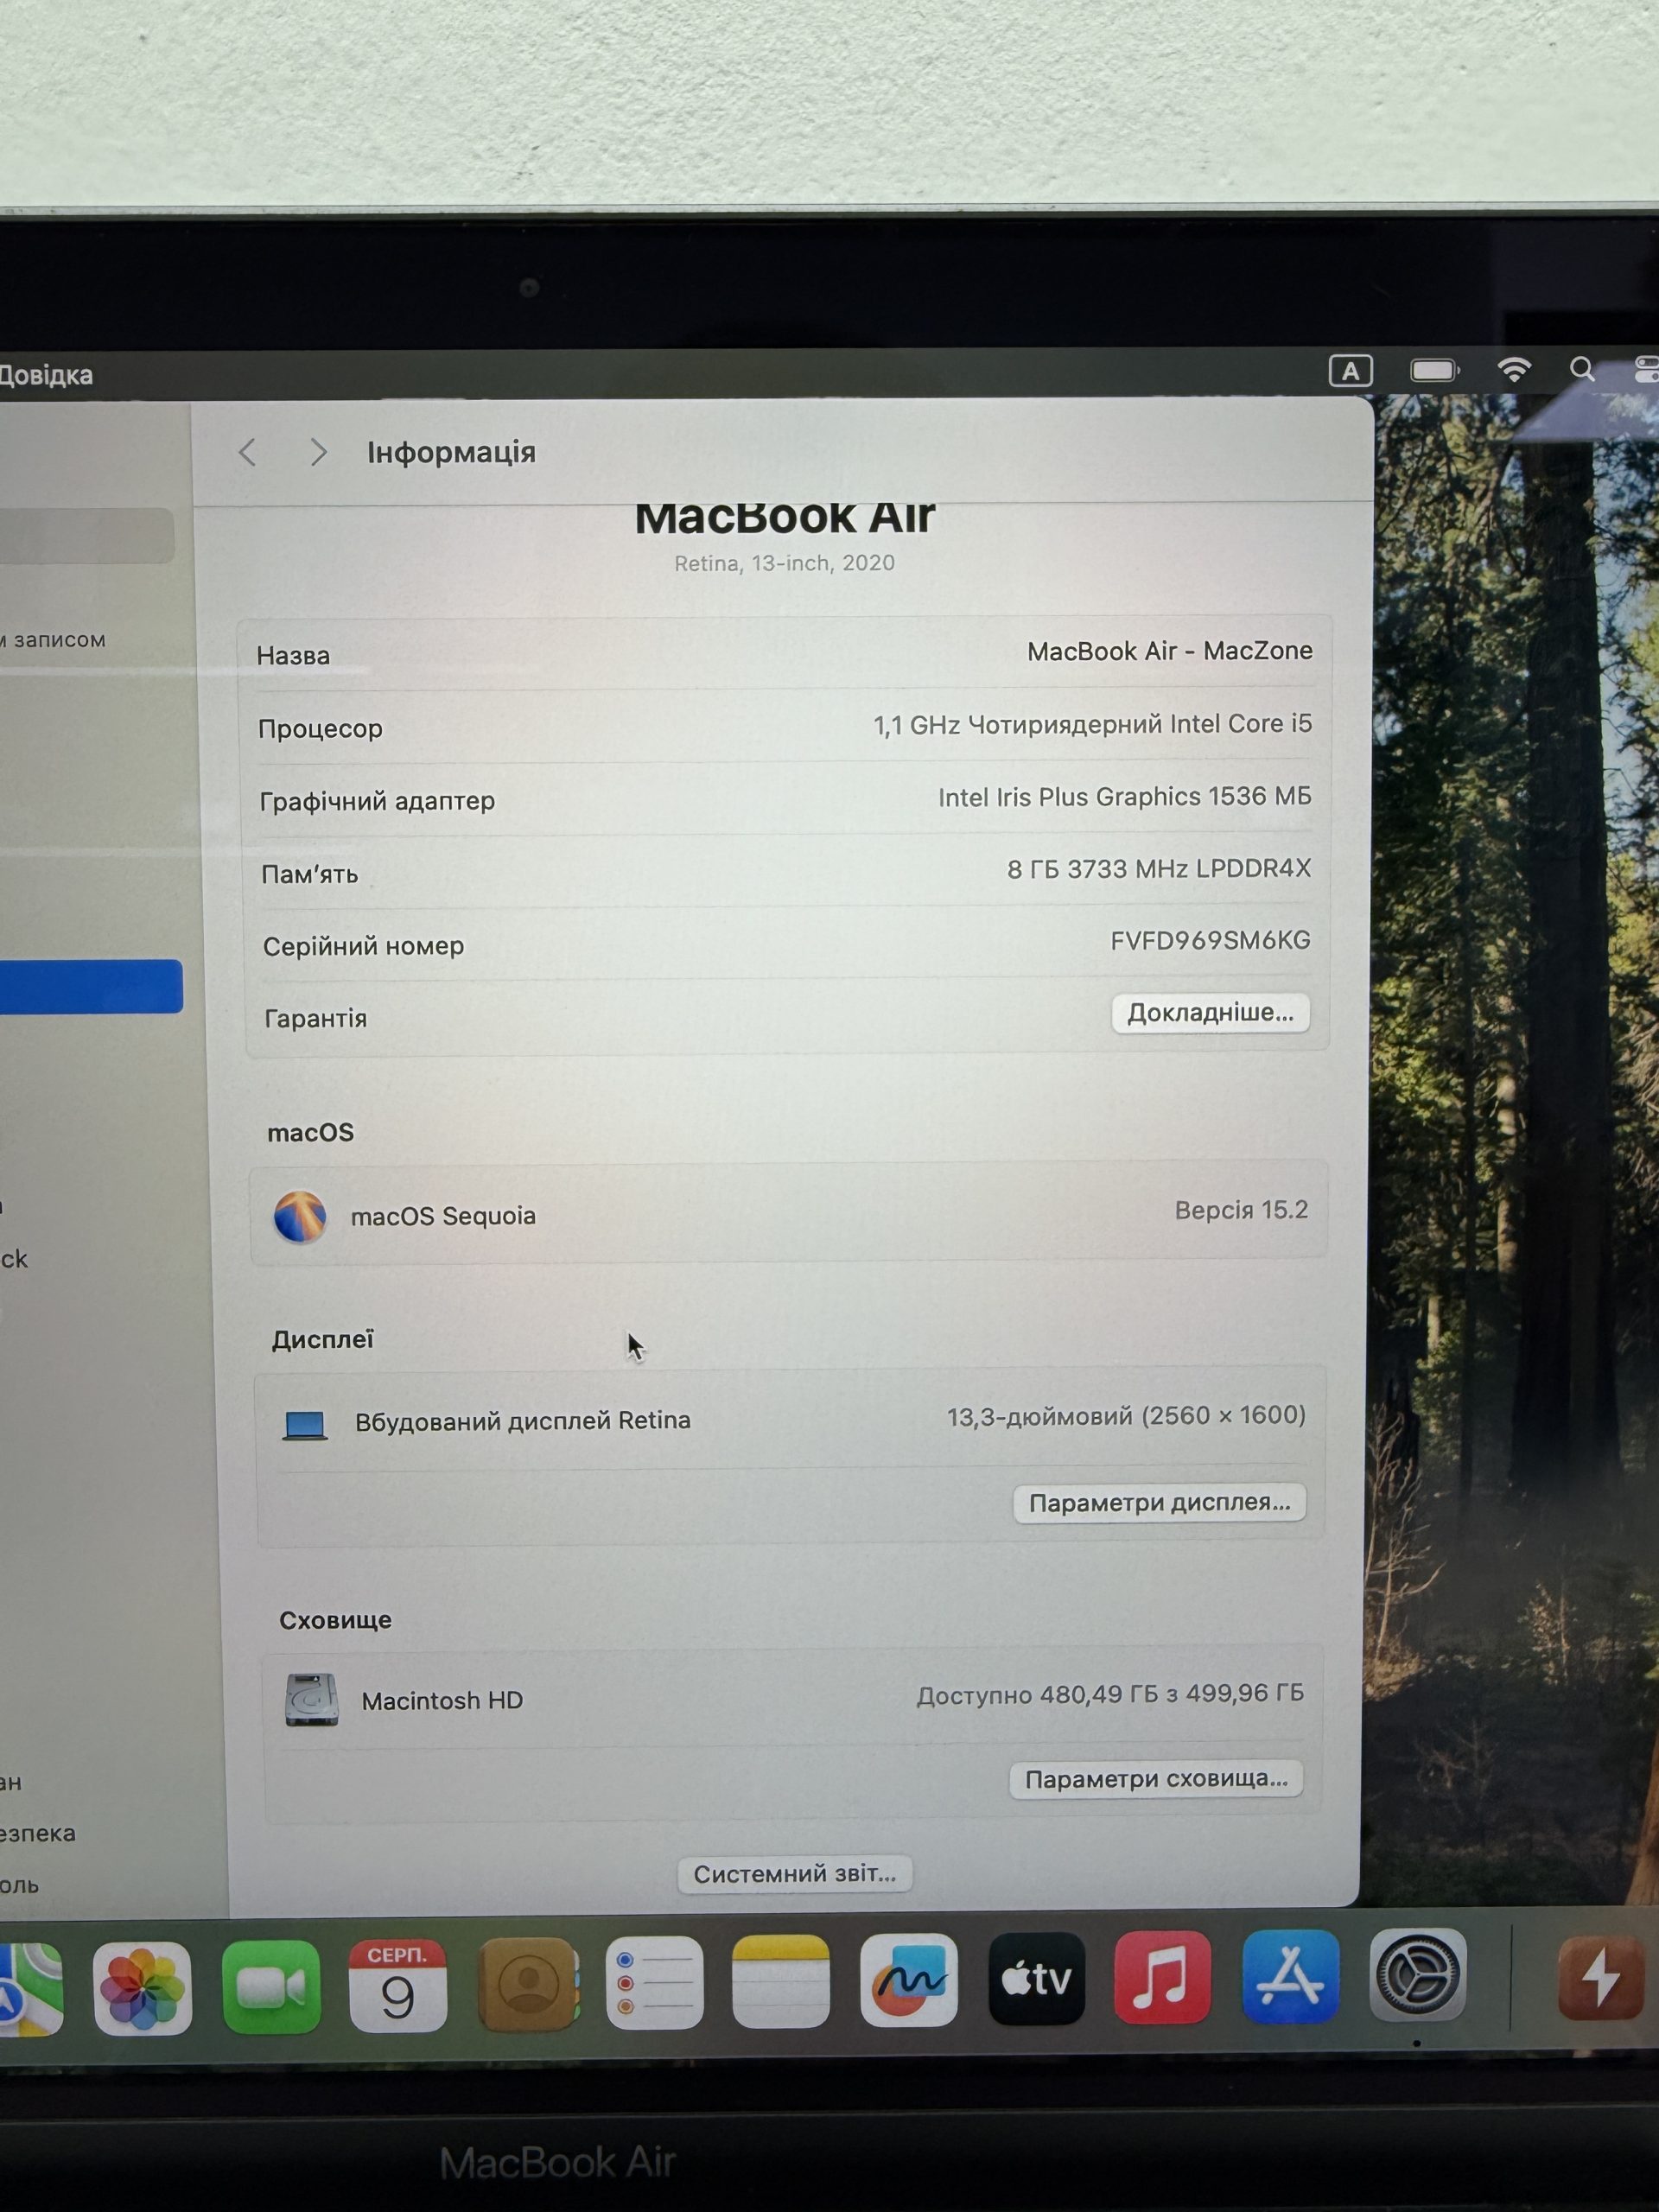Click Retina, 13-inch, 2020 subtitle
Screen dimensions: 1659x2212
click(784, 563)
